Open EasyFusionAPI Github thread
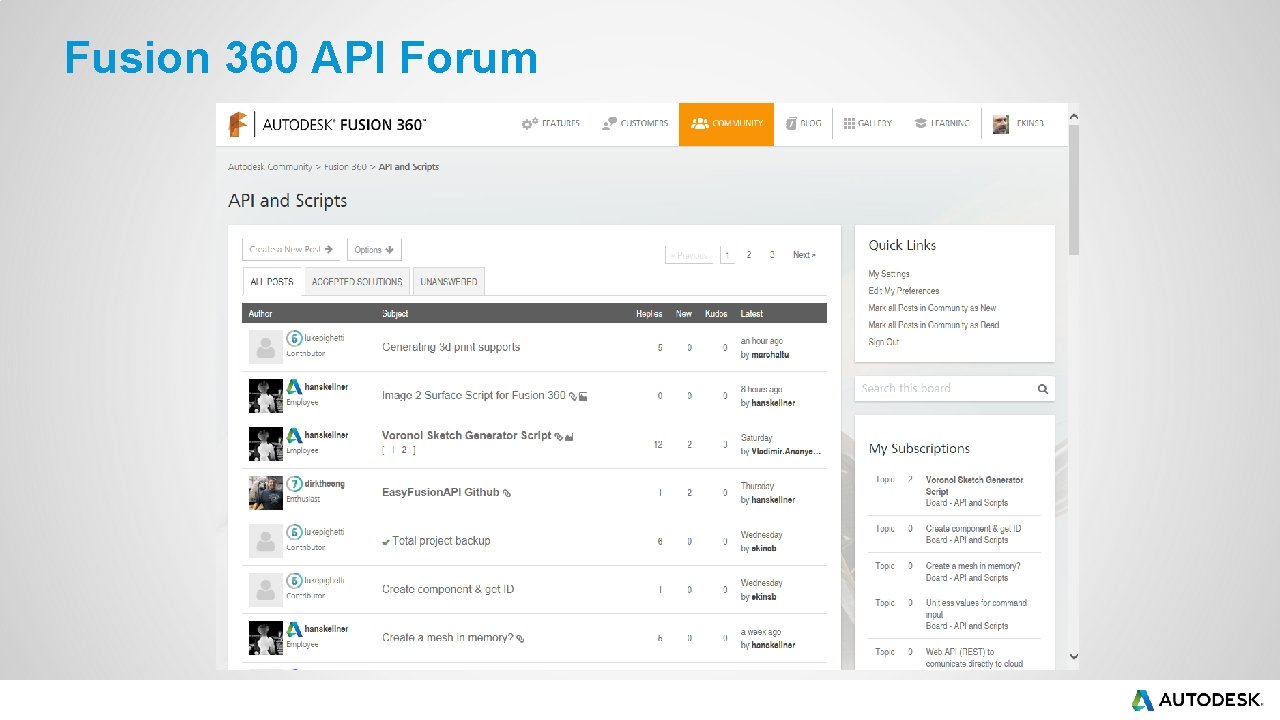The height and width of the screenshot is (720, 1280). (441, 493)
